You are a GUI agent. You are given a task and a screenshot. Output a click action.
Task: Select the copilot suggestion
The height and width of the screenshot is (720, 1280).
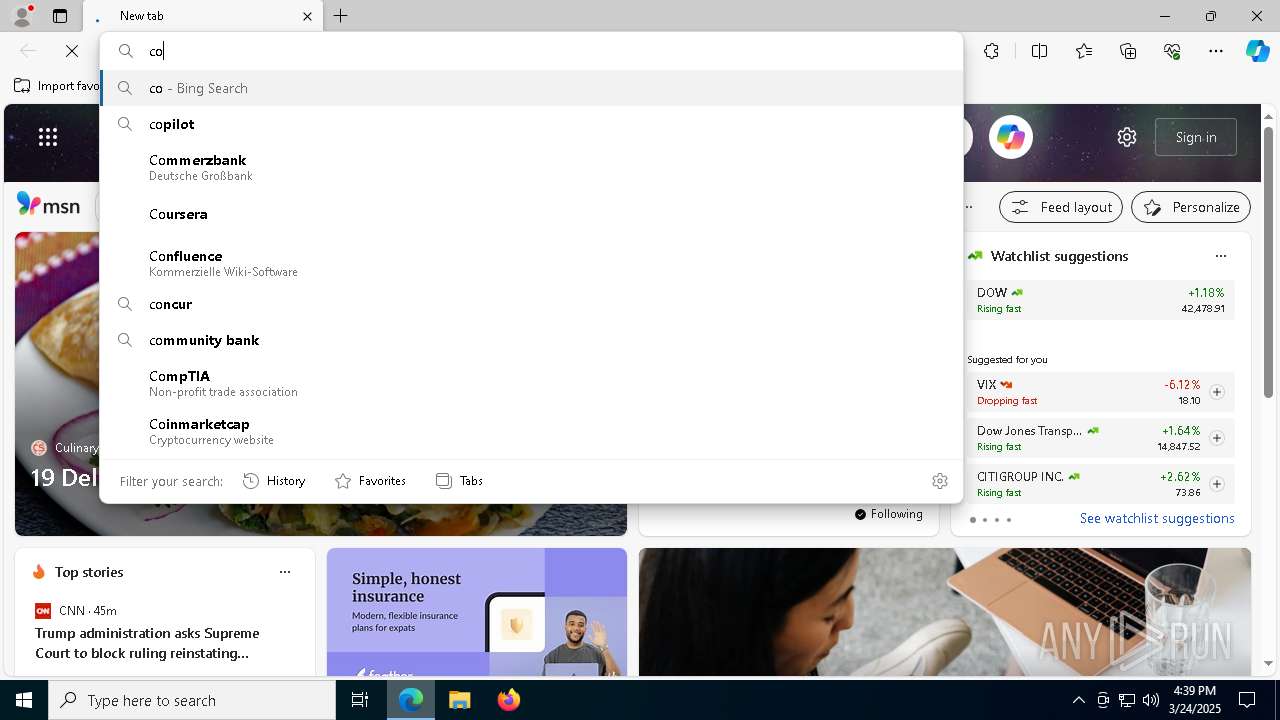coord(531,124)
